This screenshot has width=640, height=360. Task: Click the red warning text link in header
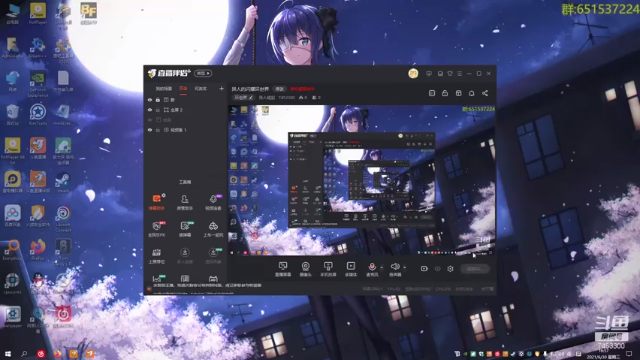[x=302, y=89]
